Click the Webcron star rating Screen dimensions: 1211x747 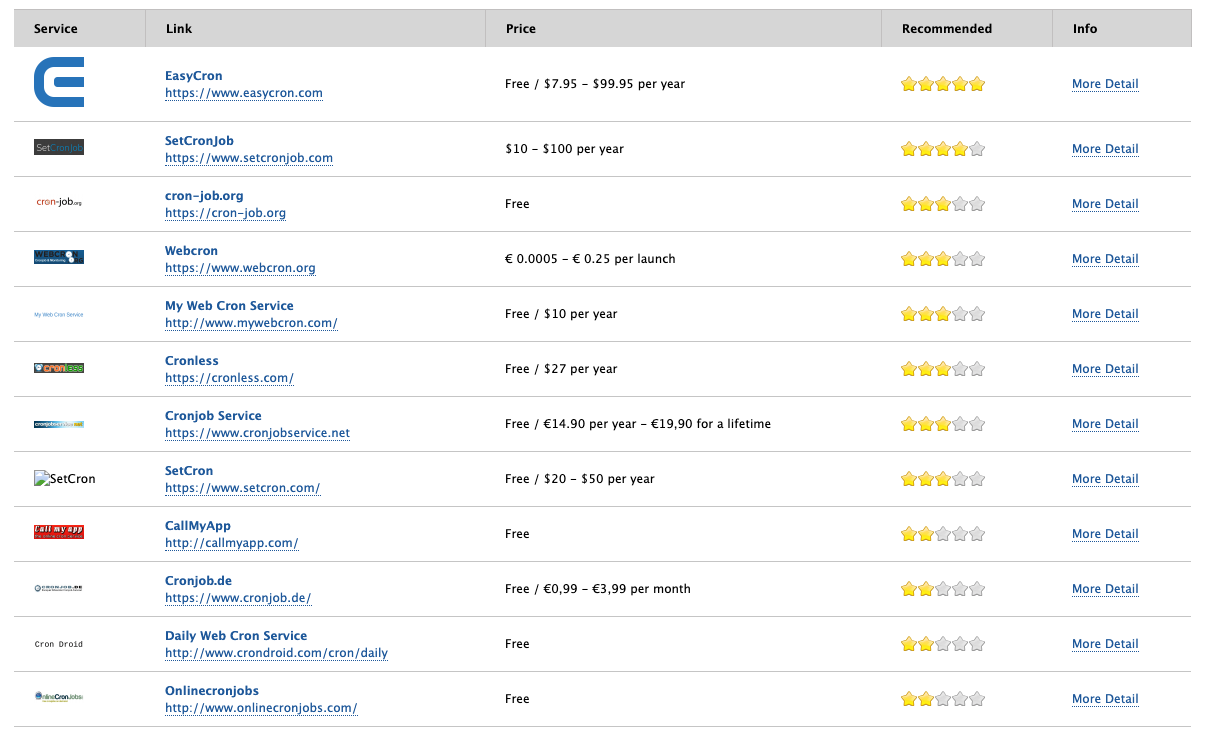pyautogui.click(x=943, y=259)
